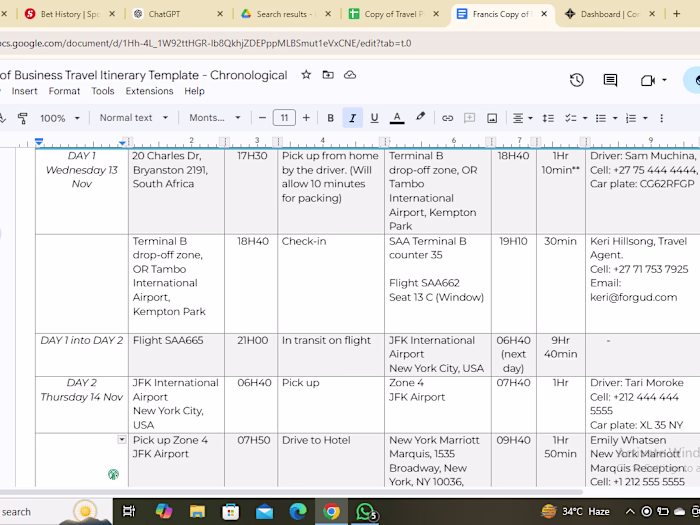Open WhatsApp from the taskbar
The height and width of the screenshot is (525, 700).
[x=366, y=512]
